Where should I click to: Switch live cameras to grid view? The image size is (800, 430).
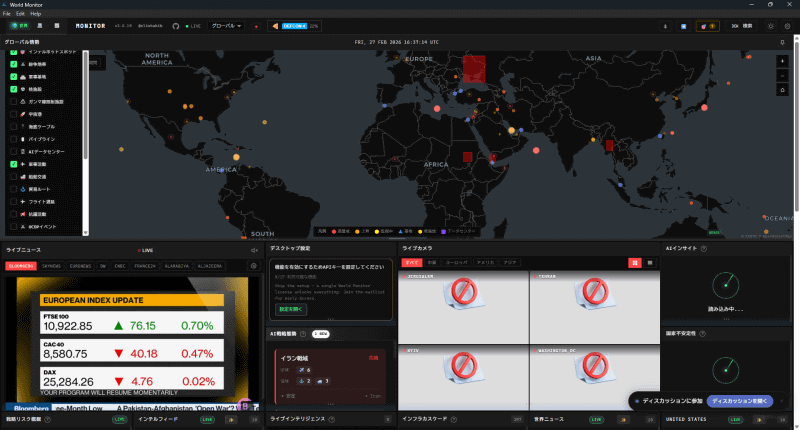point(635,263)
